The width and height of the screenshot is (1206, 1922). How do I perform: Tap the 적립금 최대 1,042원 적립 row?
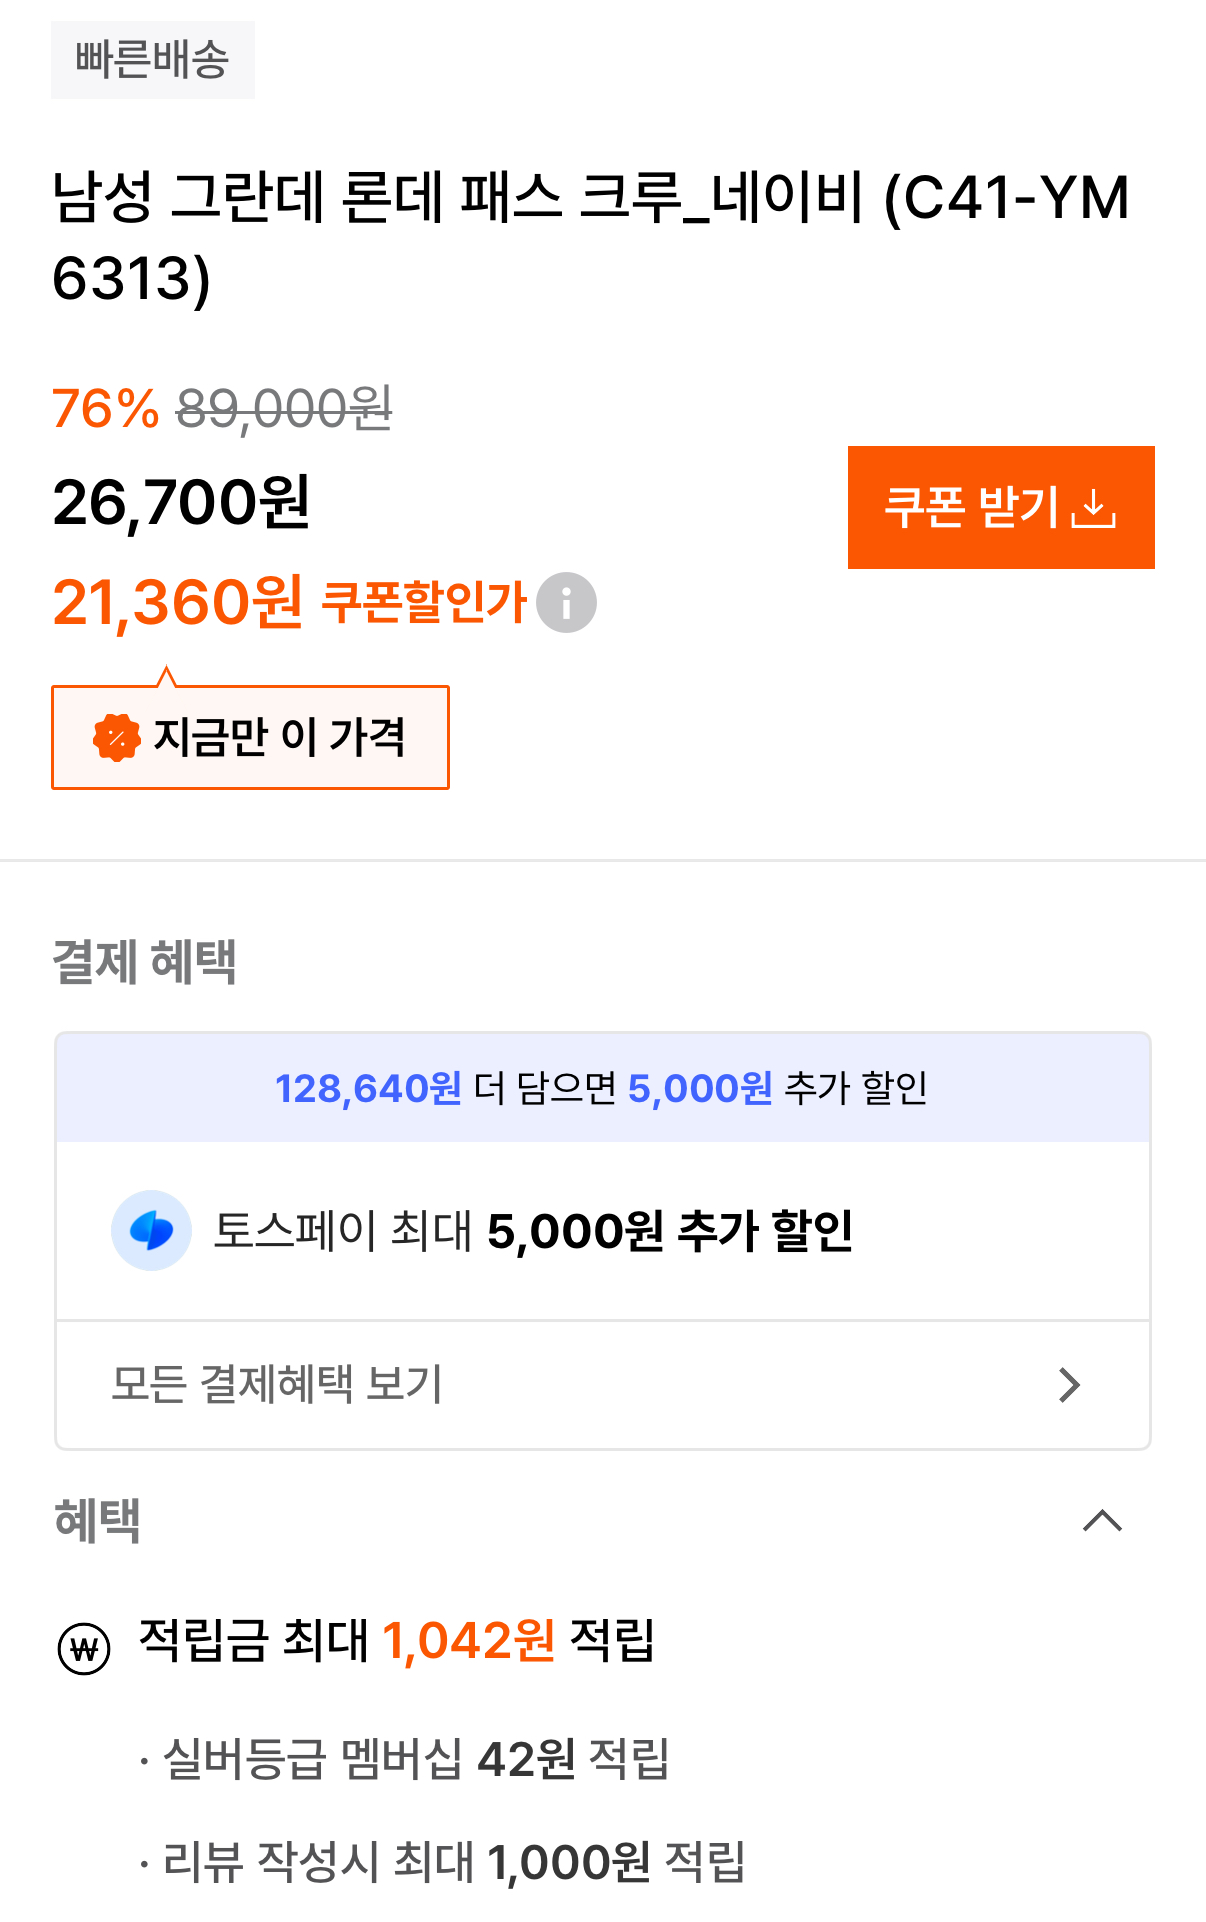397,1641
